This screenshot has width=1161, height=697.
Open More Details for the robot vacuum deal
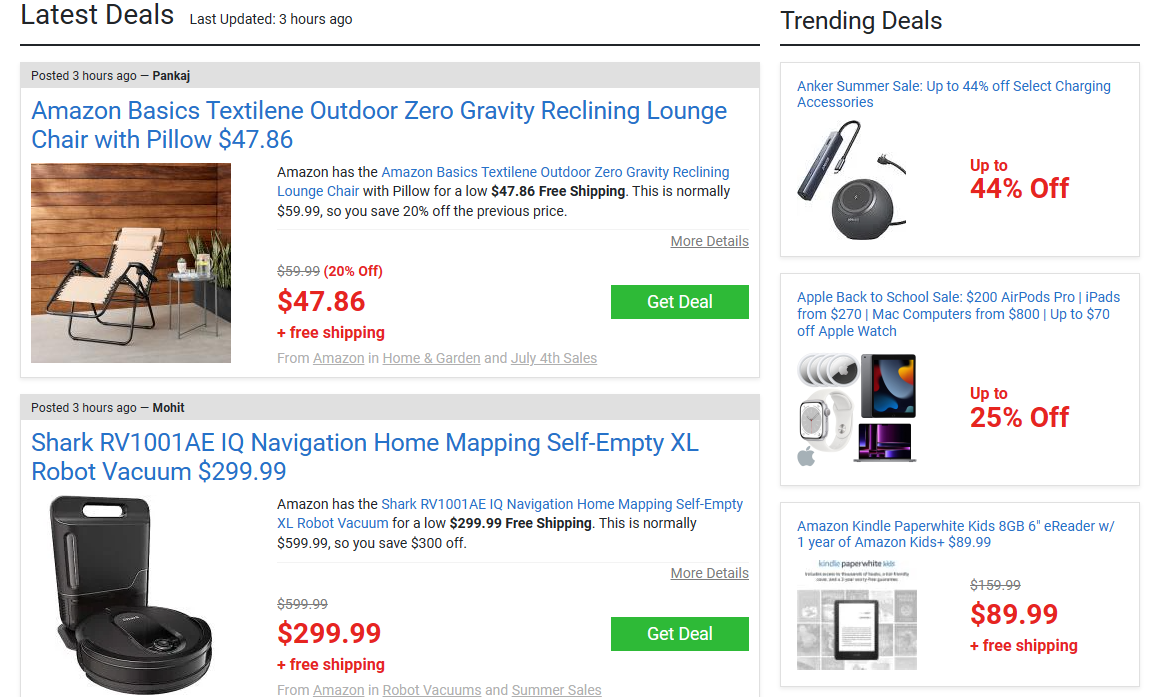pos(709,573)
